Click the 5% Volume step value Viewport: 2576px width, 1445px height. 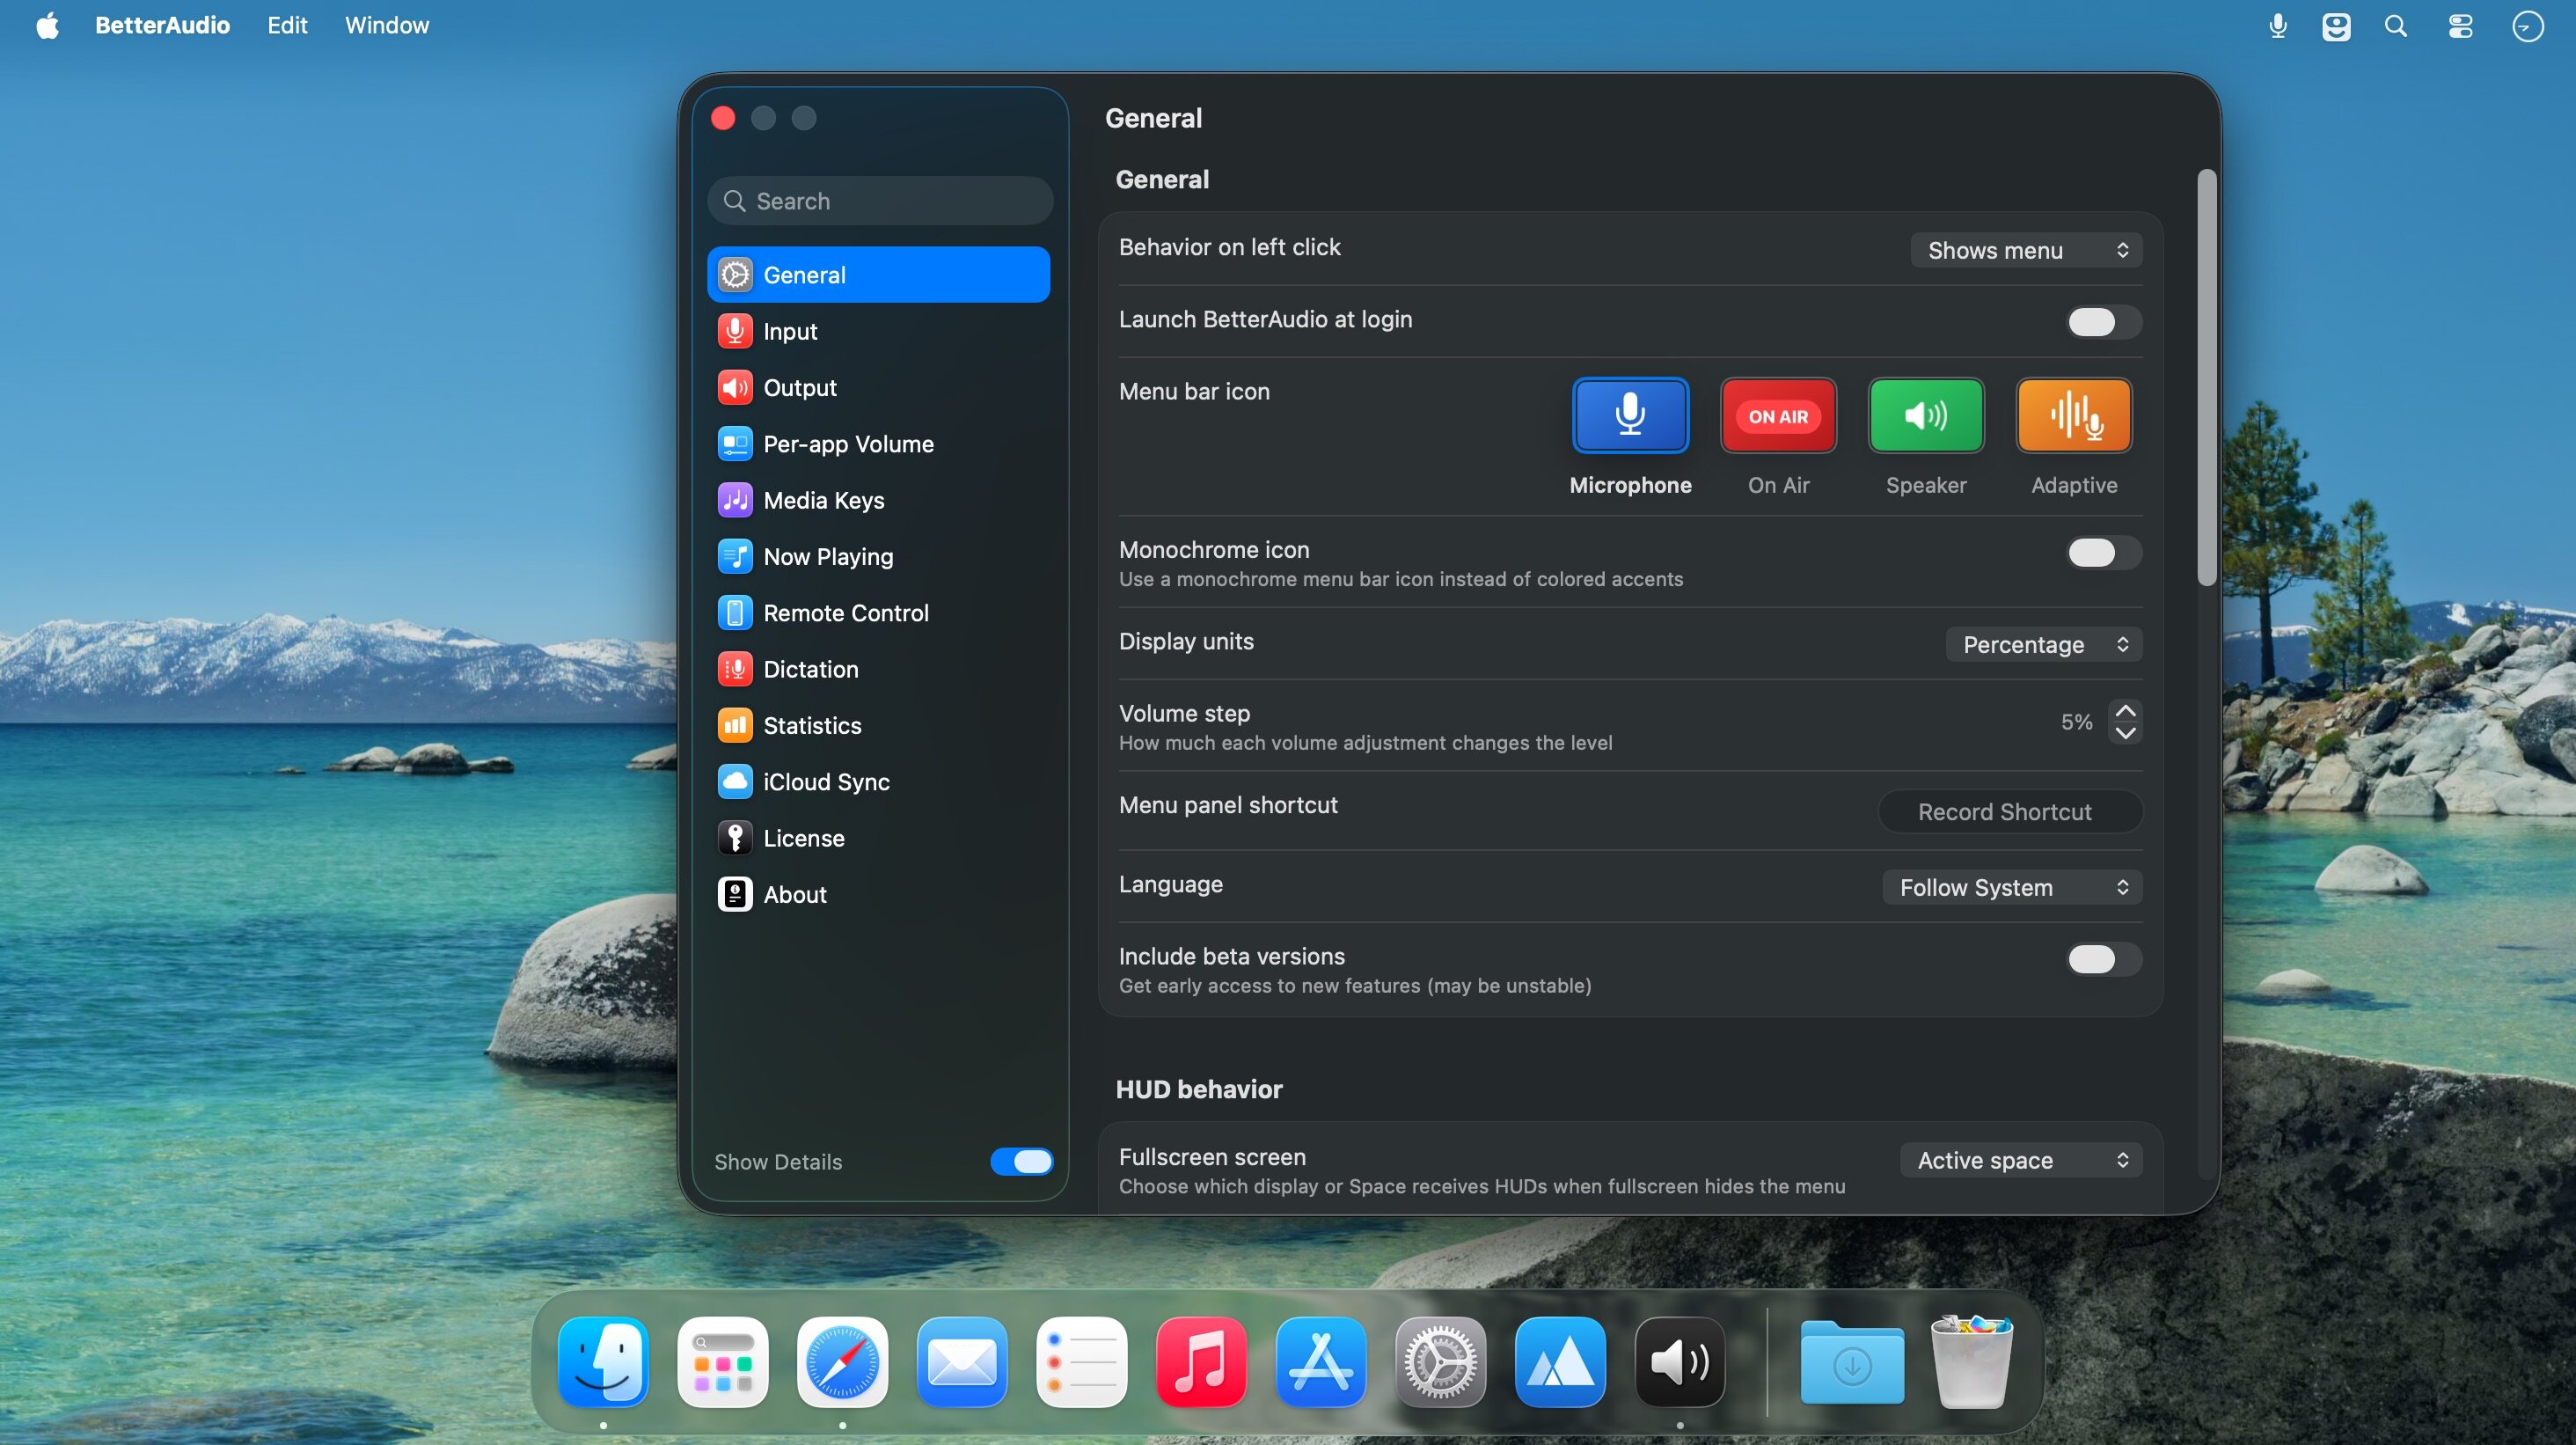[2076, 722]
